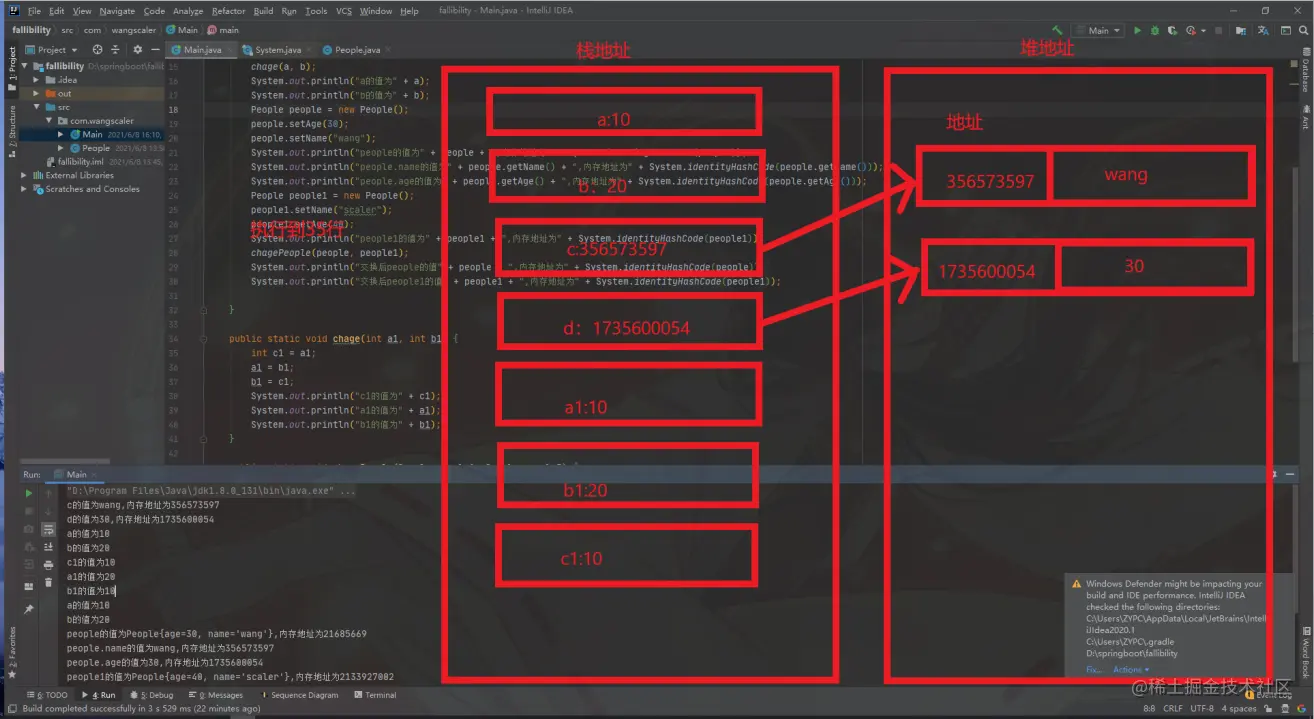Open the Refactor menu
This screenshot has height=719, width=1314.
coord(228,11)
